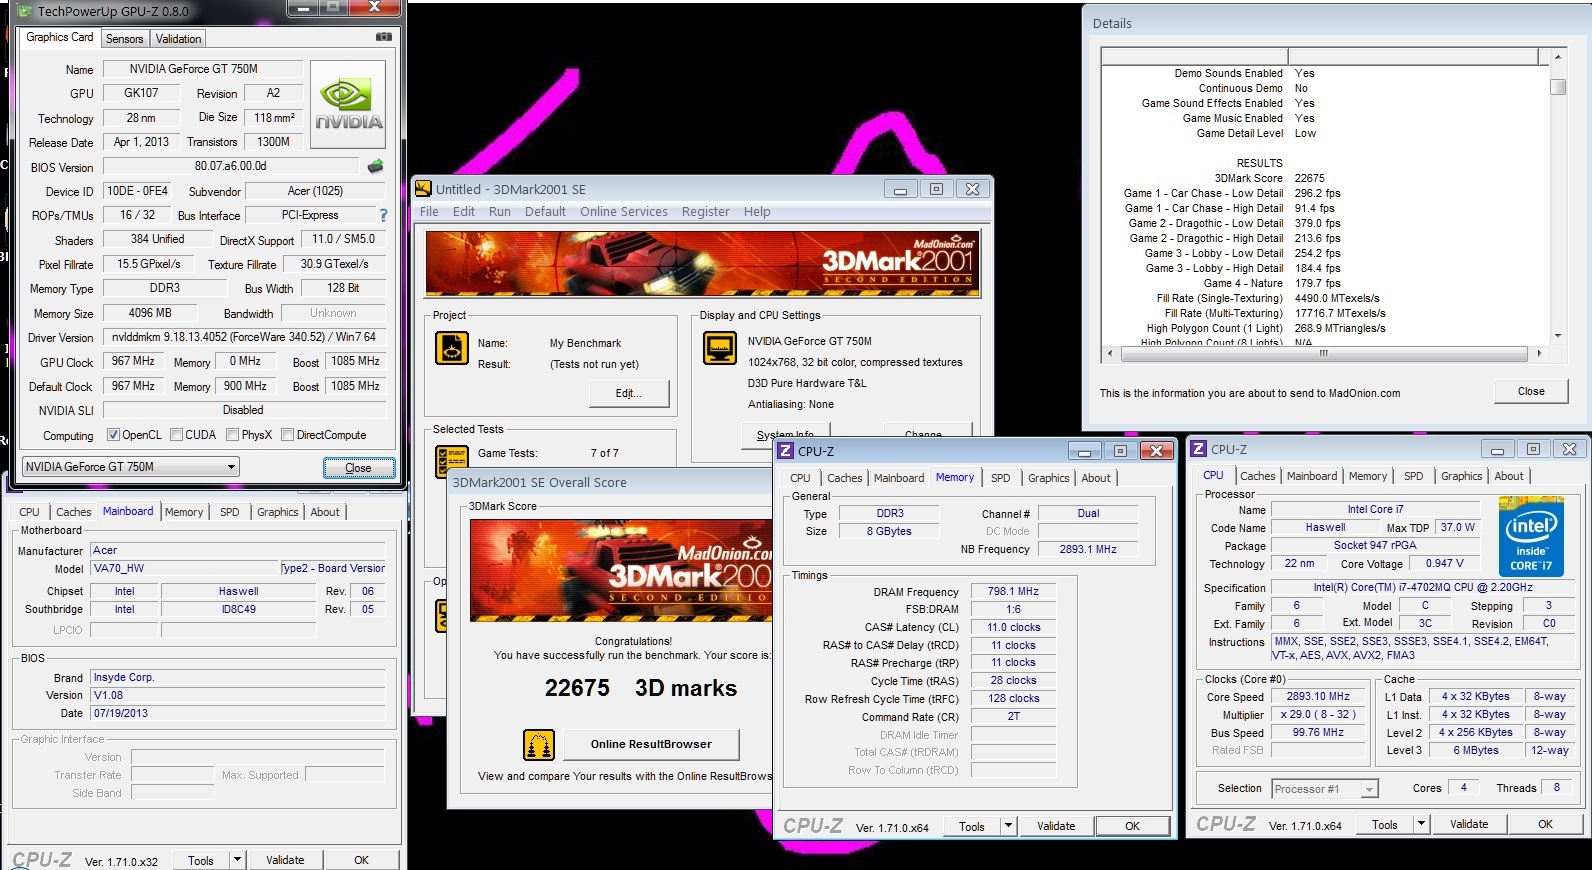Select Graphics tab in CPU-Z Mainboard window
Image resolution: width=1592 pixels, height=870 pixels.
point(278,512)
